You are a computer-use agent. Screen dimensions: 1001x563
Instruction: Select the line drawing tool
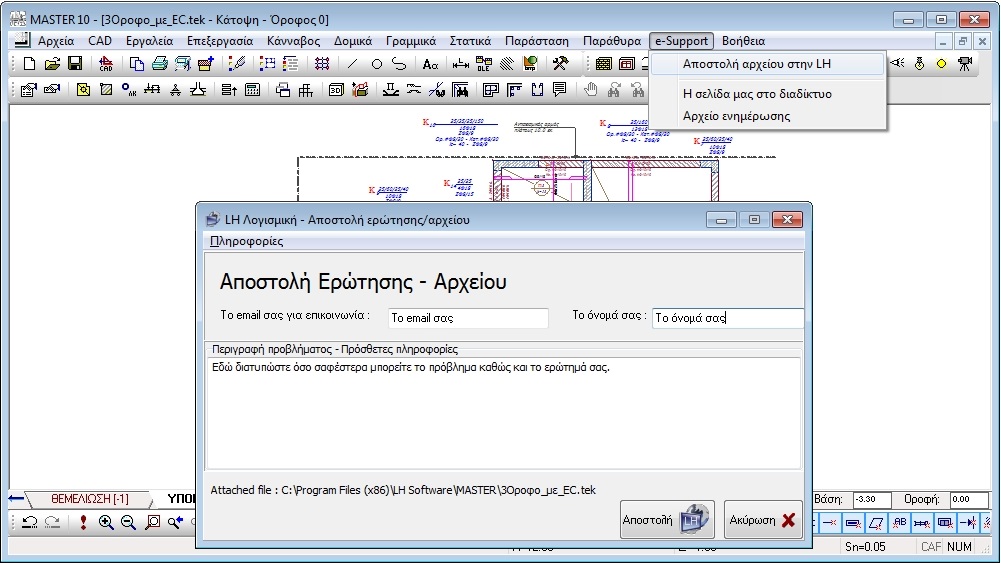[352, 64]
